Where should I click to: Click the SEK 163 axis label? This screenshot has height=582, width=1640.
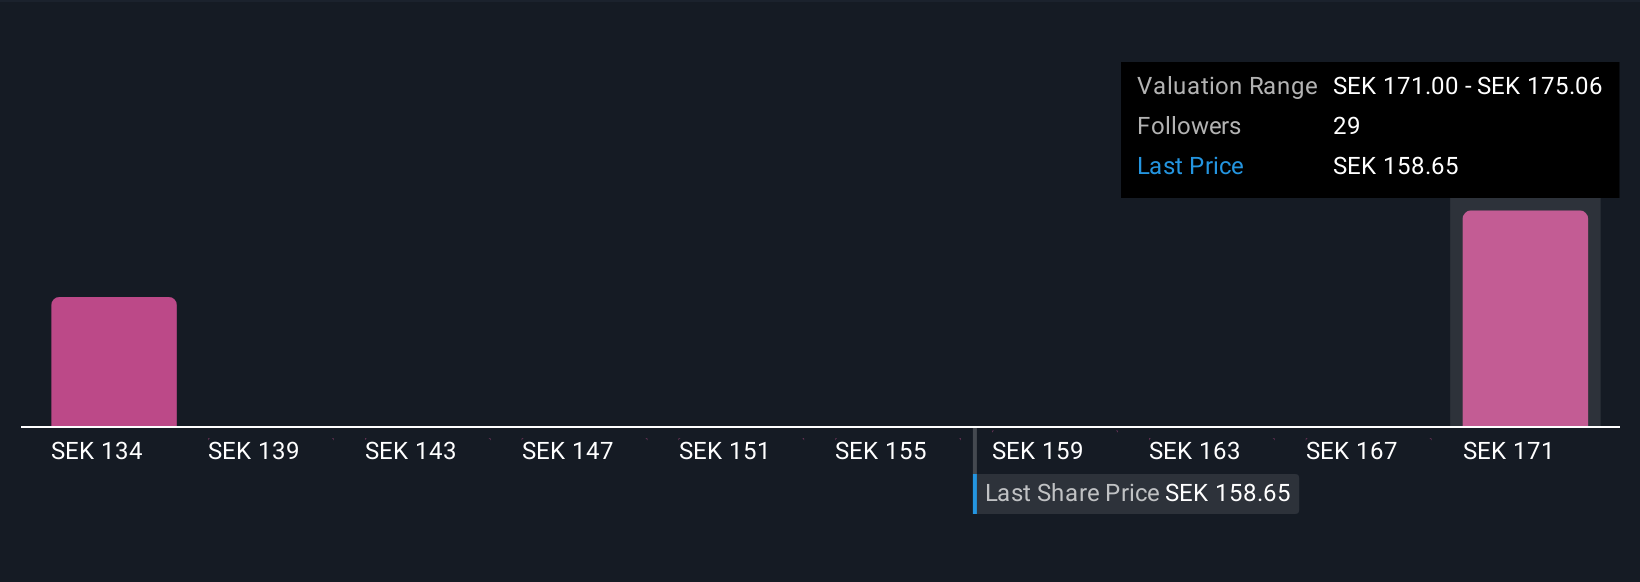1195,451
